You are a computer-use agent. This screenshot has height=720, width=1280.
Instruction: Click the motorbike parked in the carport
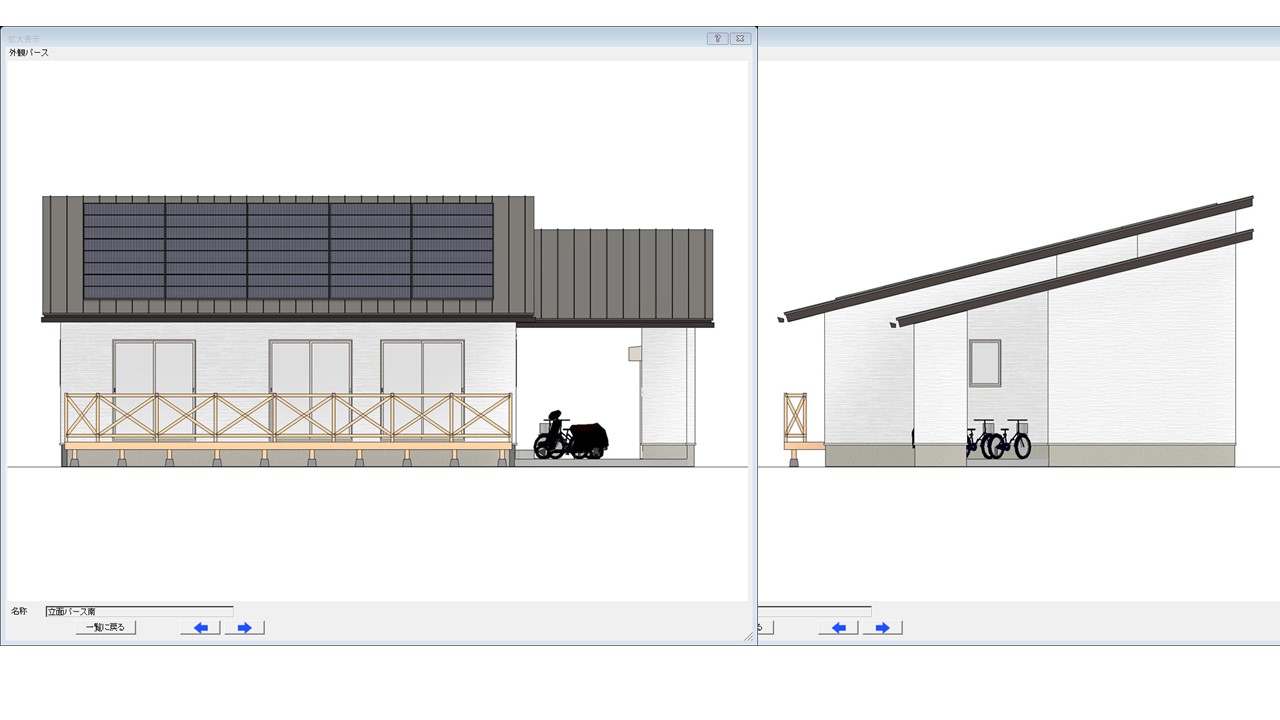(x=571, y=438)
